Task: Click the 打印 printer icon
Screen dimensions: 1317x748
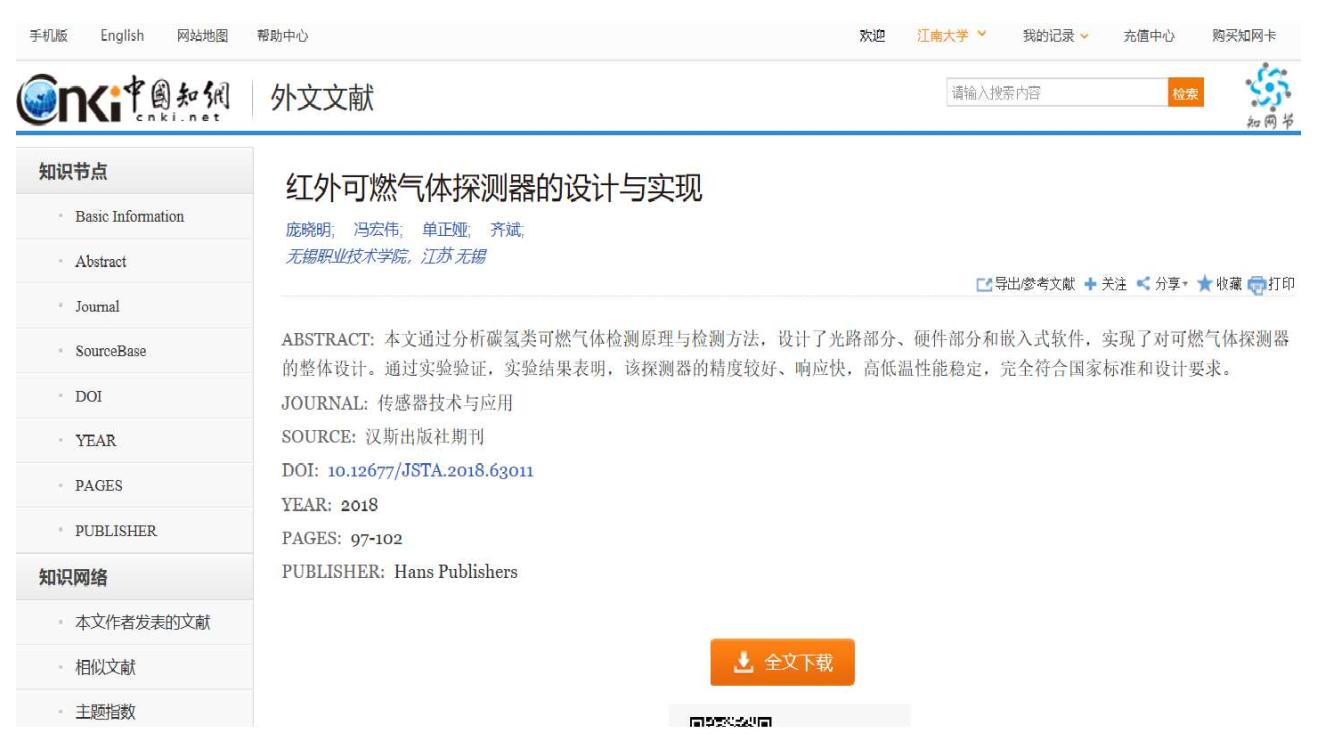Action: click(1257, 284)
